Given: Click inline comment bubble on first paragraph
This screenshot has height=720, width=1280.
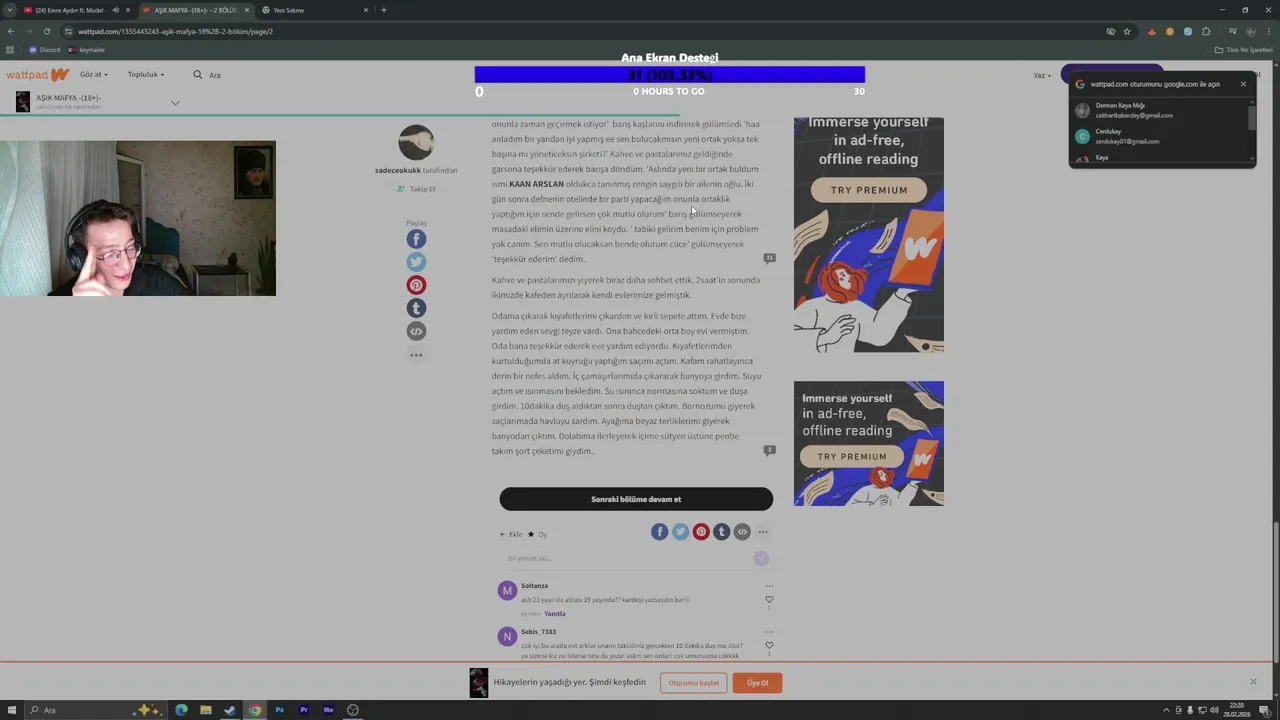Looking at the screenshot, I should pos(769,258).
